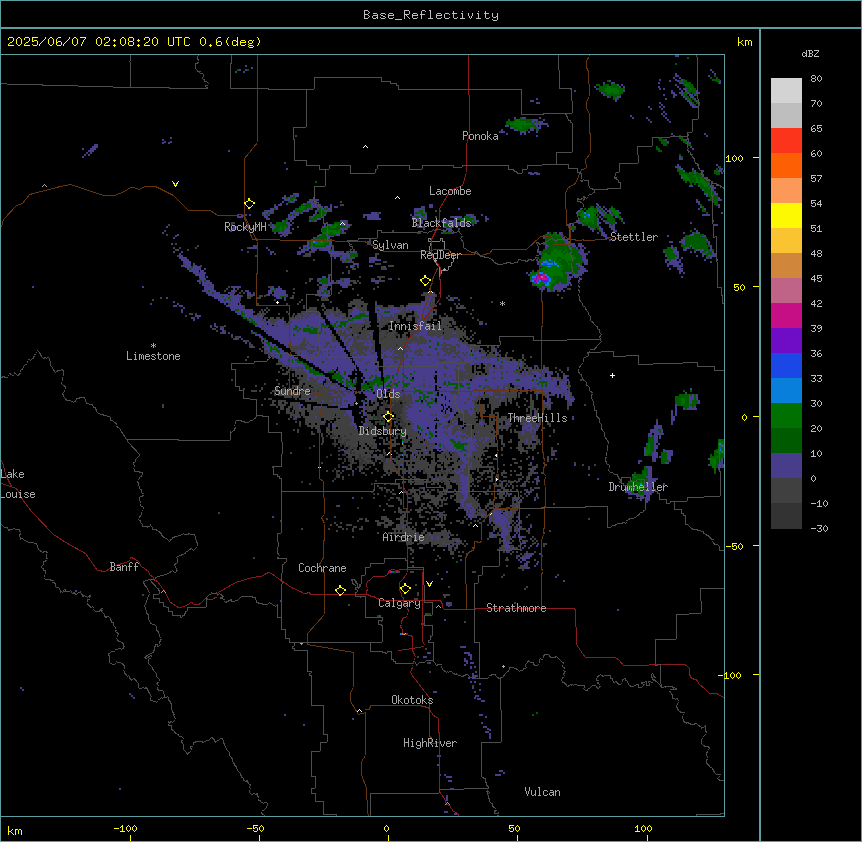Viewport: 862px width, 842px height.
Task: Select the Lacombe label on the map
Action: coord(450,191)
